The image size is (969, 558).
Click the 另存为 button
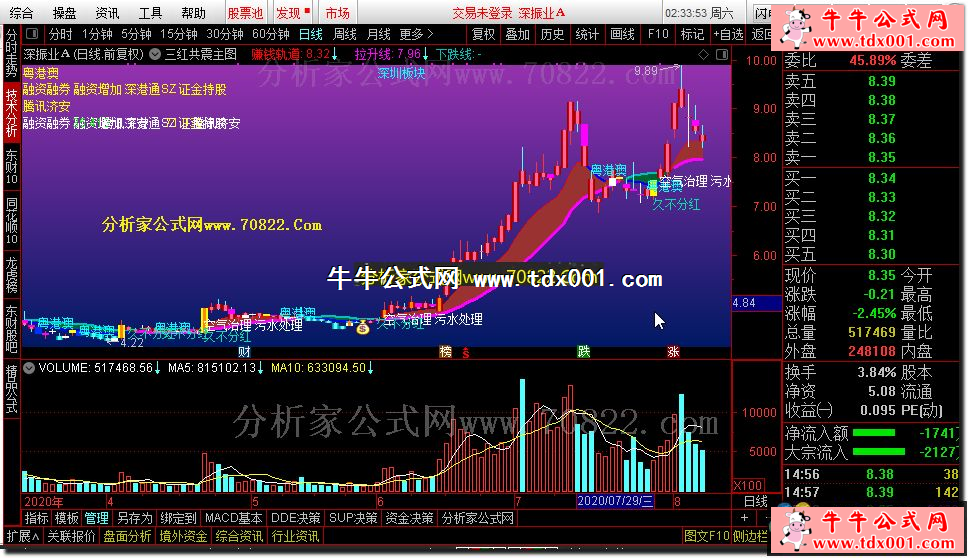point(134,518)
